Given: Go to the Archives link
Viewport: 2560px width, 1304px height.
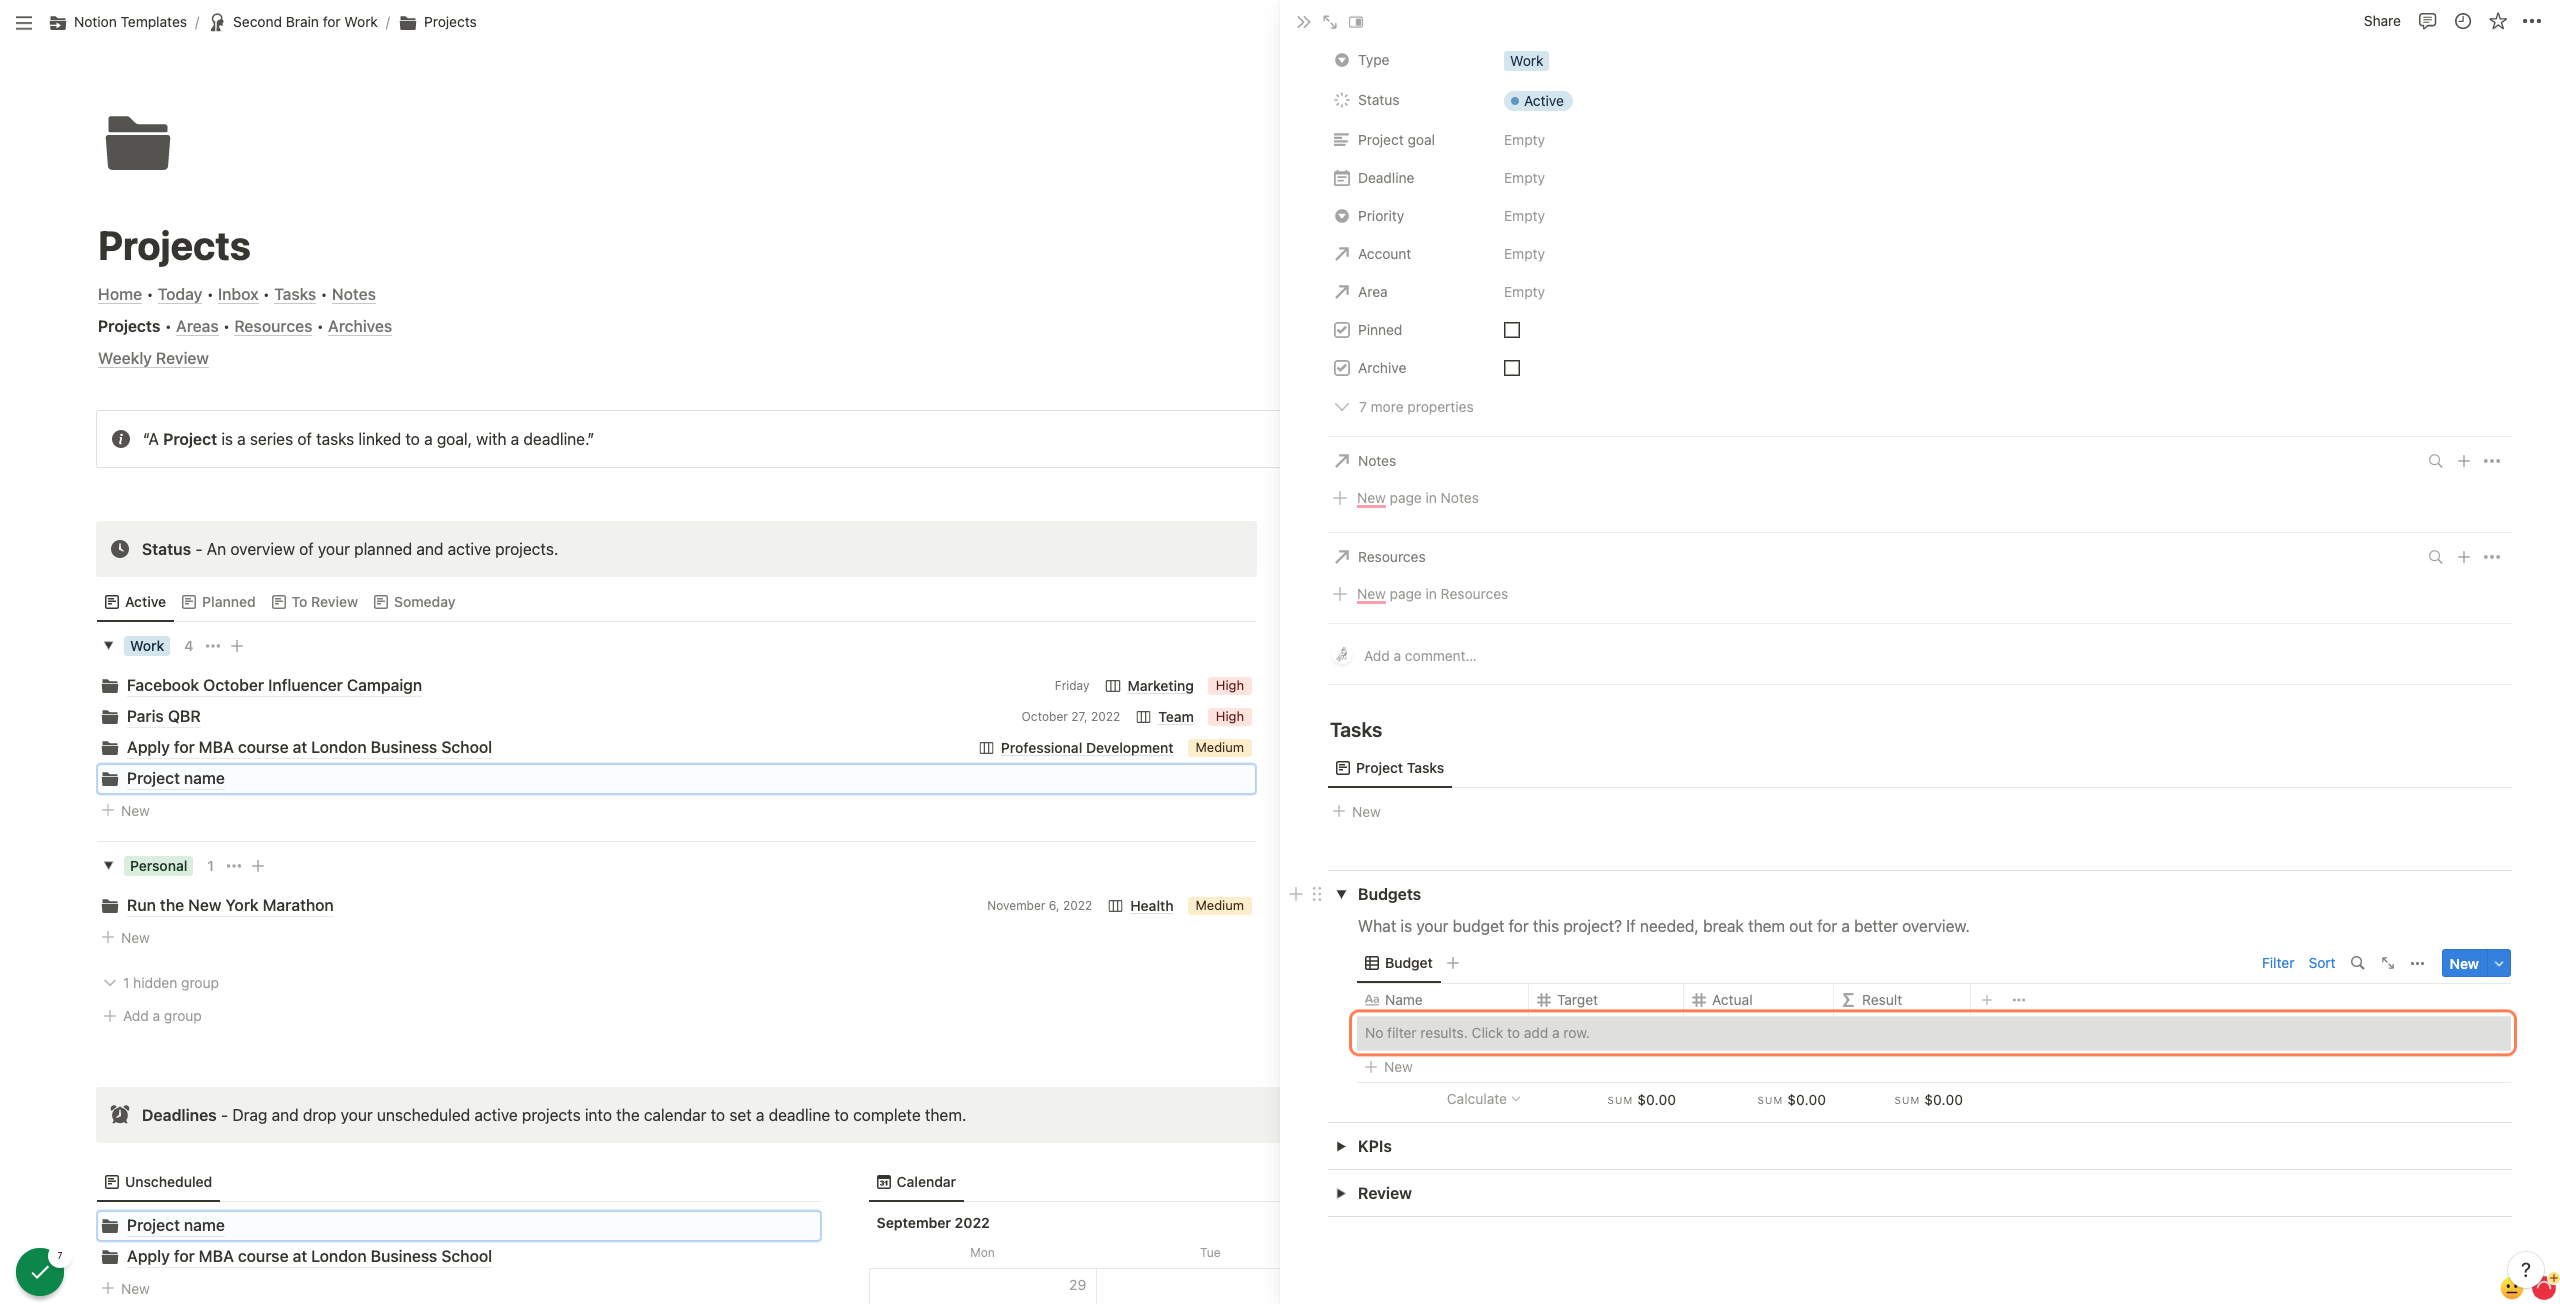Looking at the screenshot, I should [360, 326].
